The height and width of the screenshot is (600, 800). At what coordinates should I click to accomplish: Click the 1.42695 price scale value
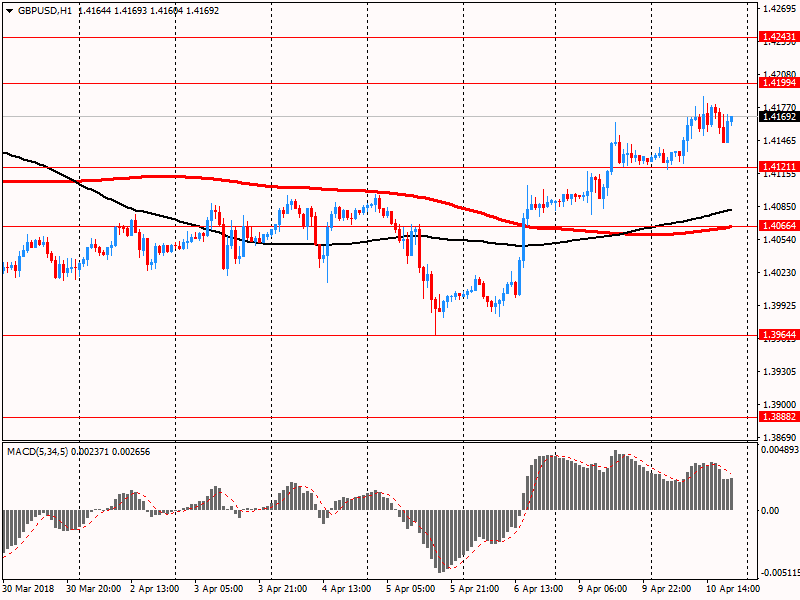780,8
